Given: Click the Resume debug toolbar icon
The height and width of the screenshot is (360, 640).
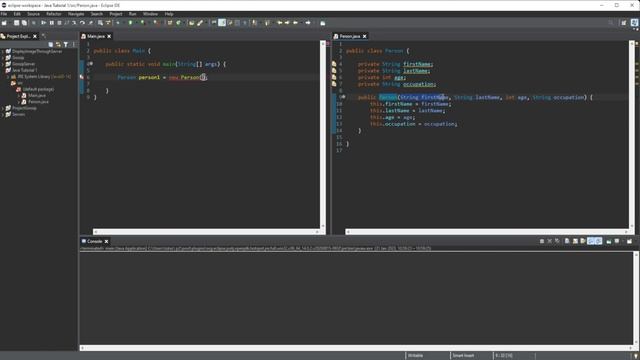Looking at the screenshot, I should [43, 23].
